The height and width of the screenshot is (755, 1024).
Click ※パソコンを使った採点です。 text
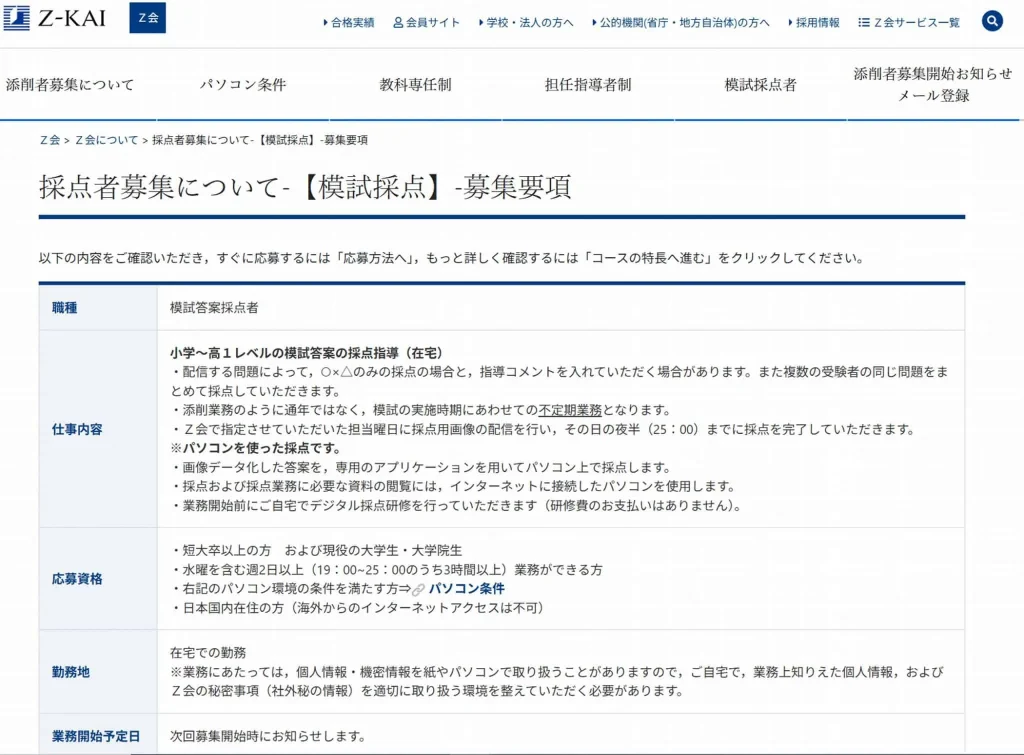coord(255,448)
